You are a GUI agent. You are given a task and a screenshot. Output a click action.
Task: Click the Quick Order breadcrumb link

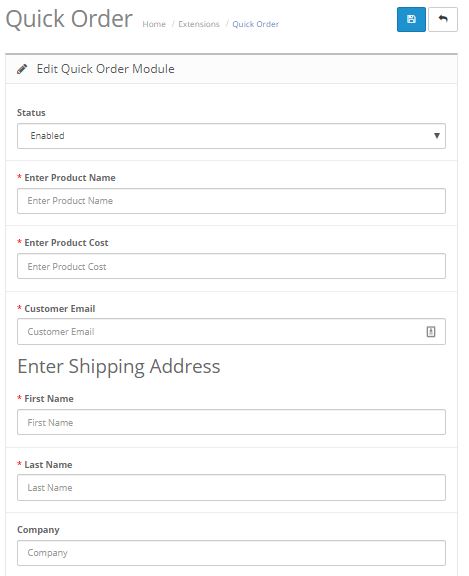click(256, 24)
